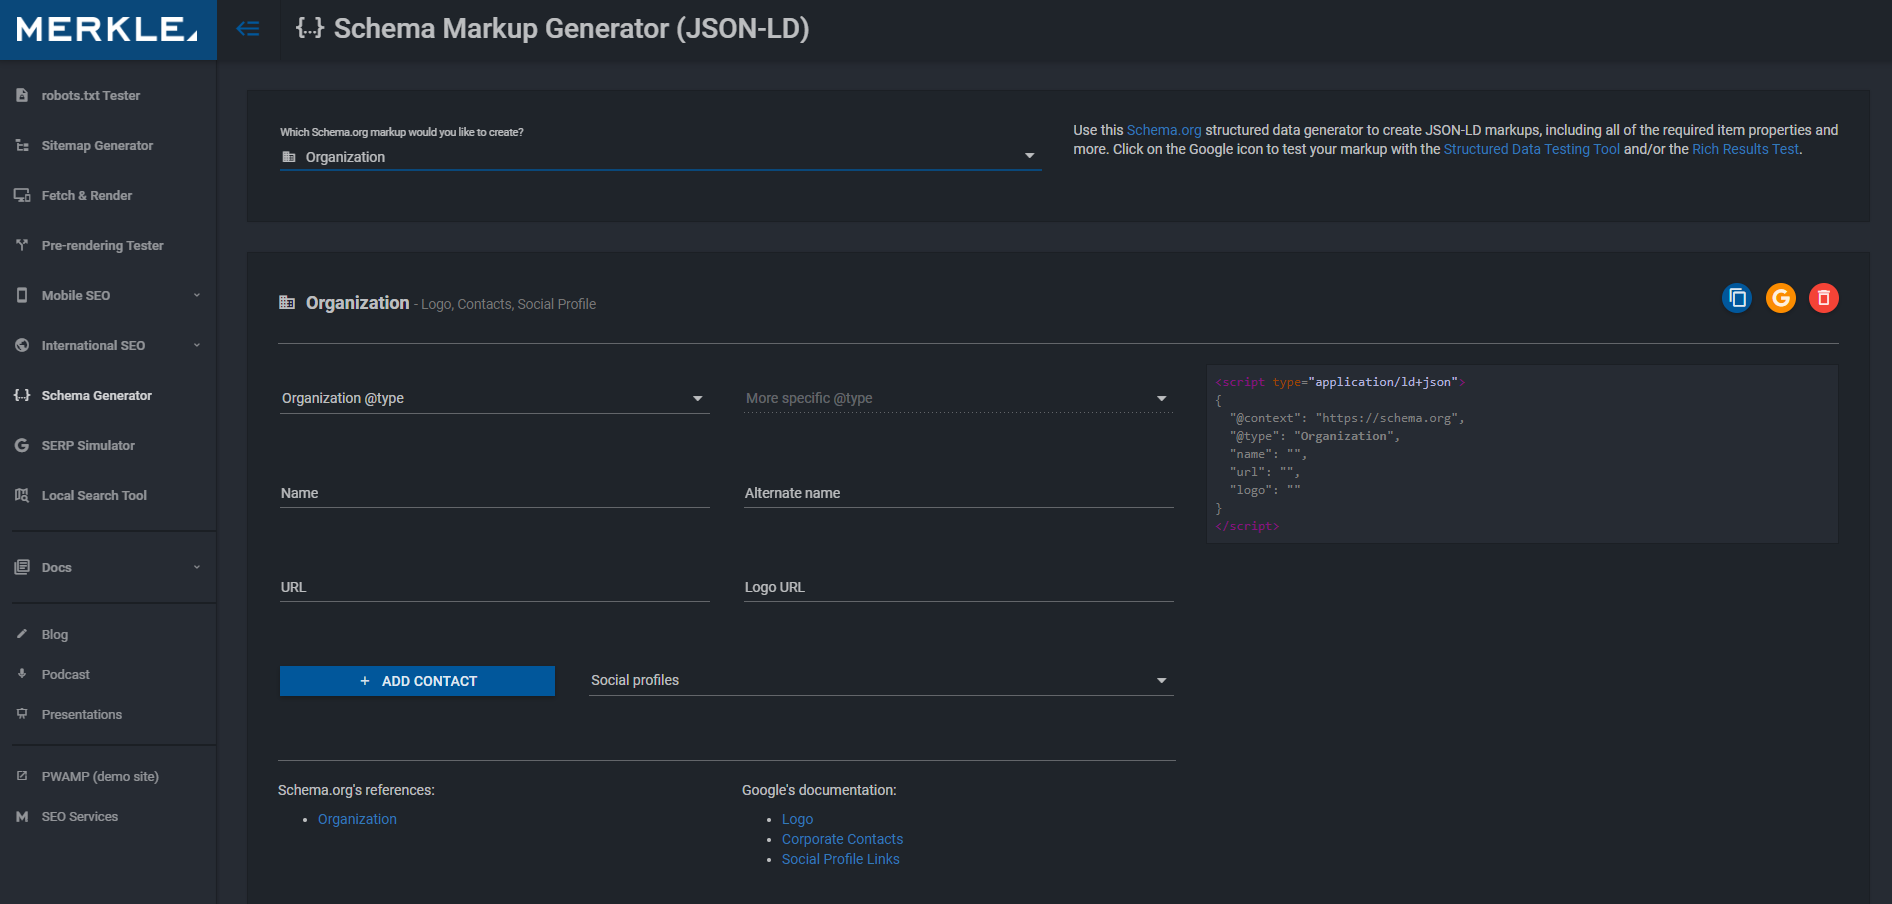Click the robots.txt Tester file icon

pos(22,95)
